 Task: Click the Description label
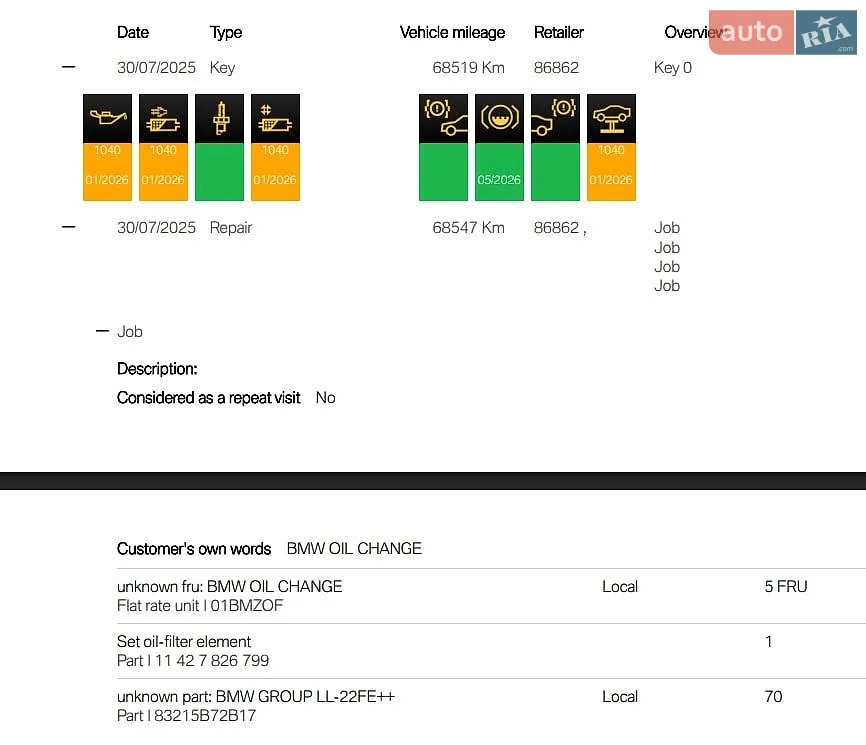coord(157,369)
